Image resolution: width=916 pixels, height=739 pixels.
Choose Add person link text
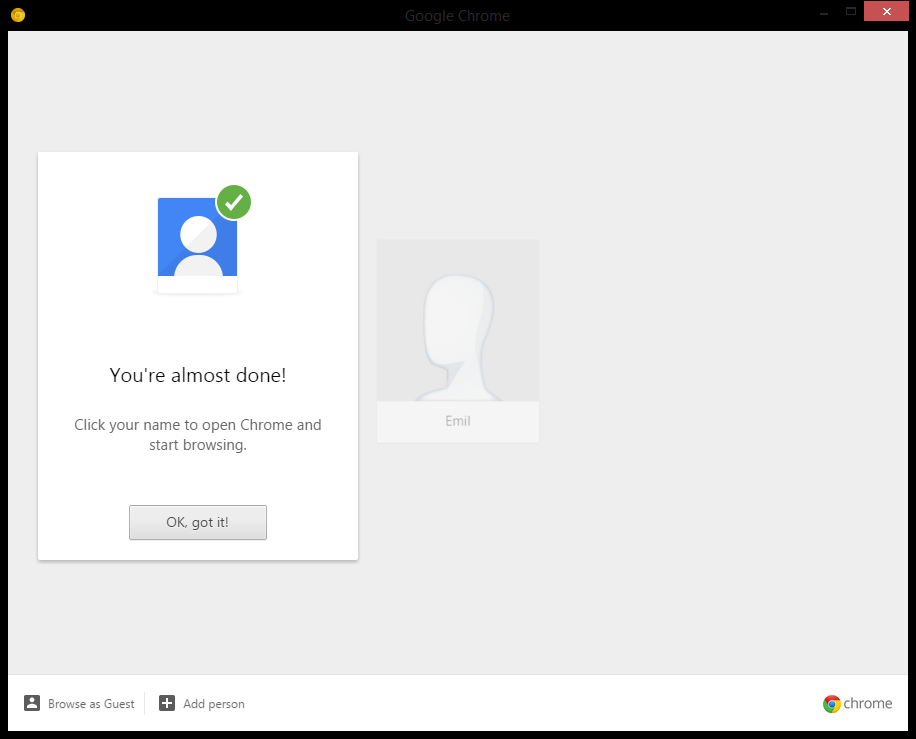coord(214,704)
